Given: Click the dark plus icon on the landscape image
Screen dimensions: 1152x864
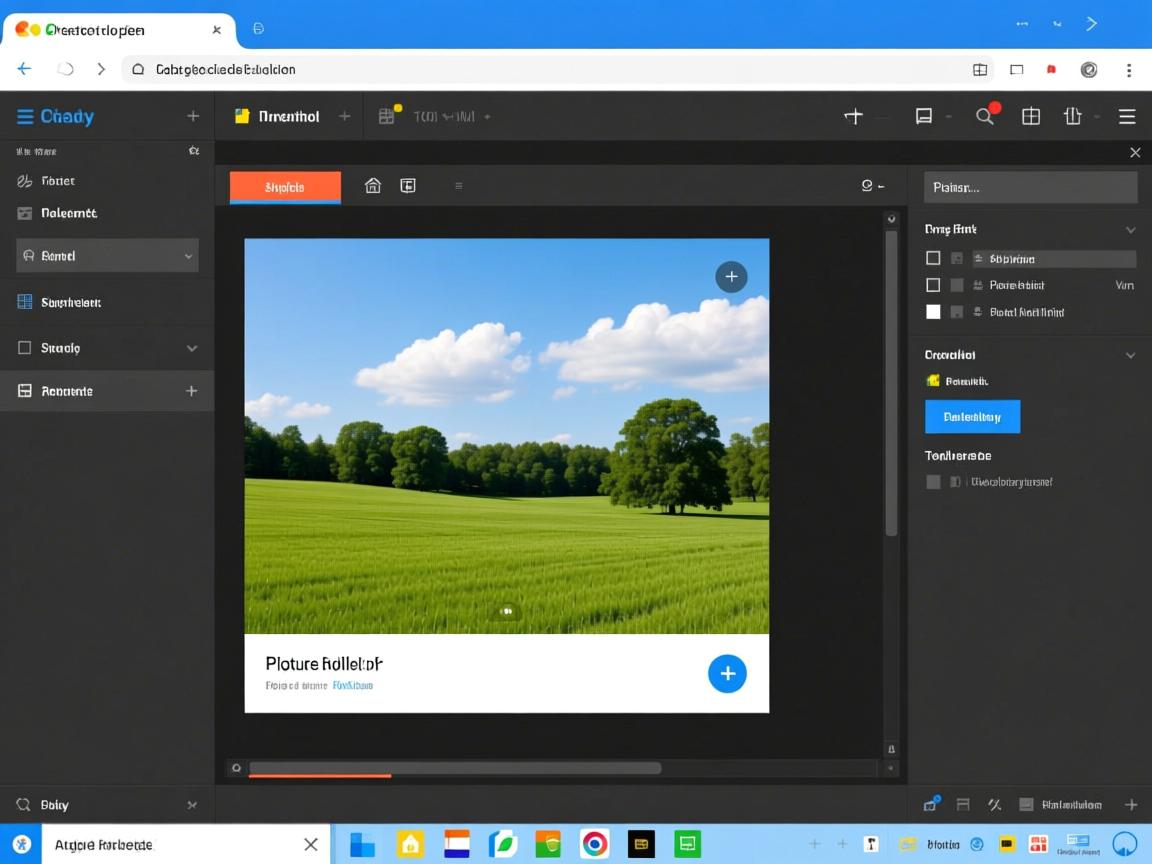Looking at the screenshot, I should [731, 277].
